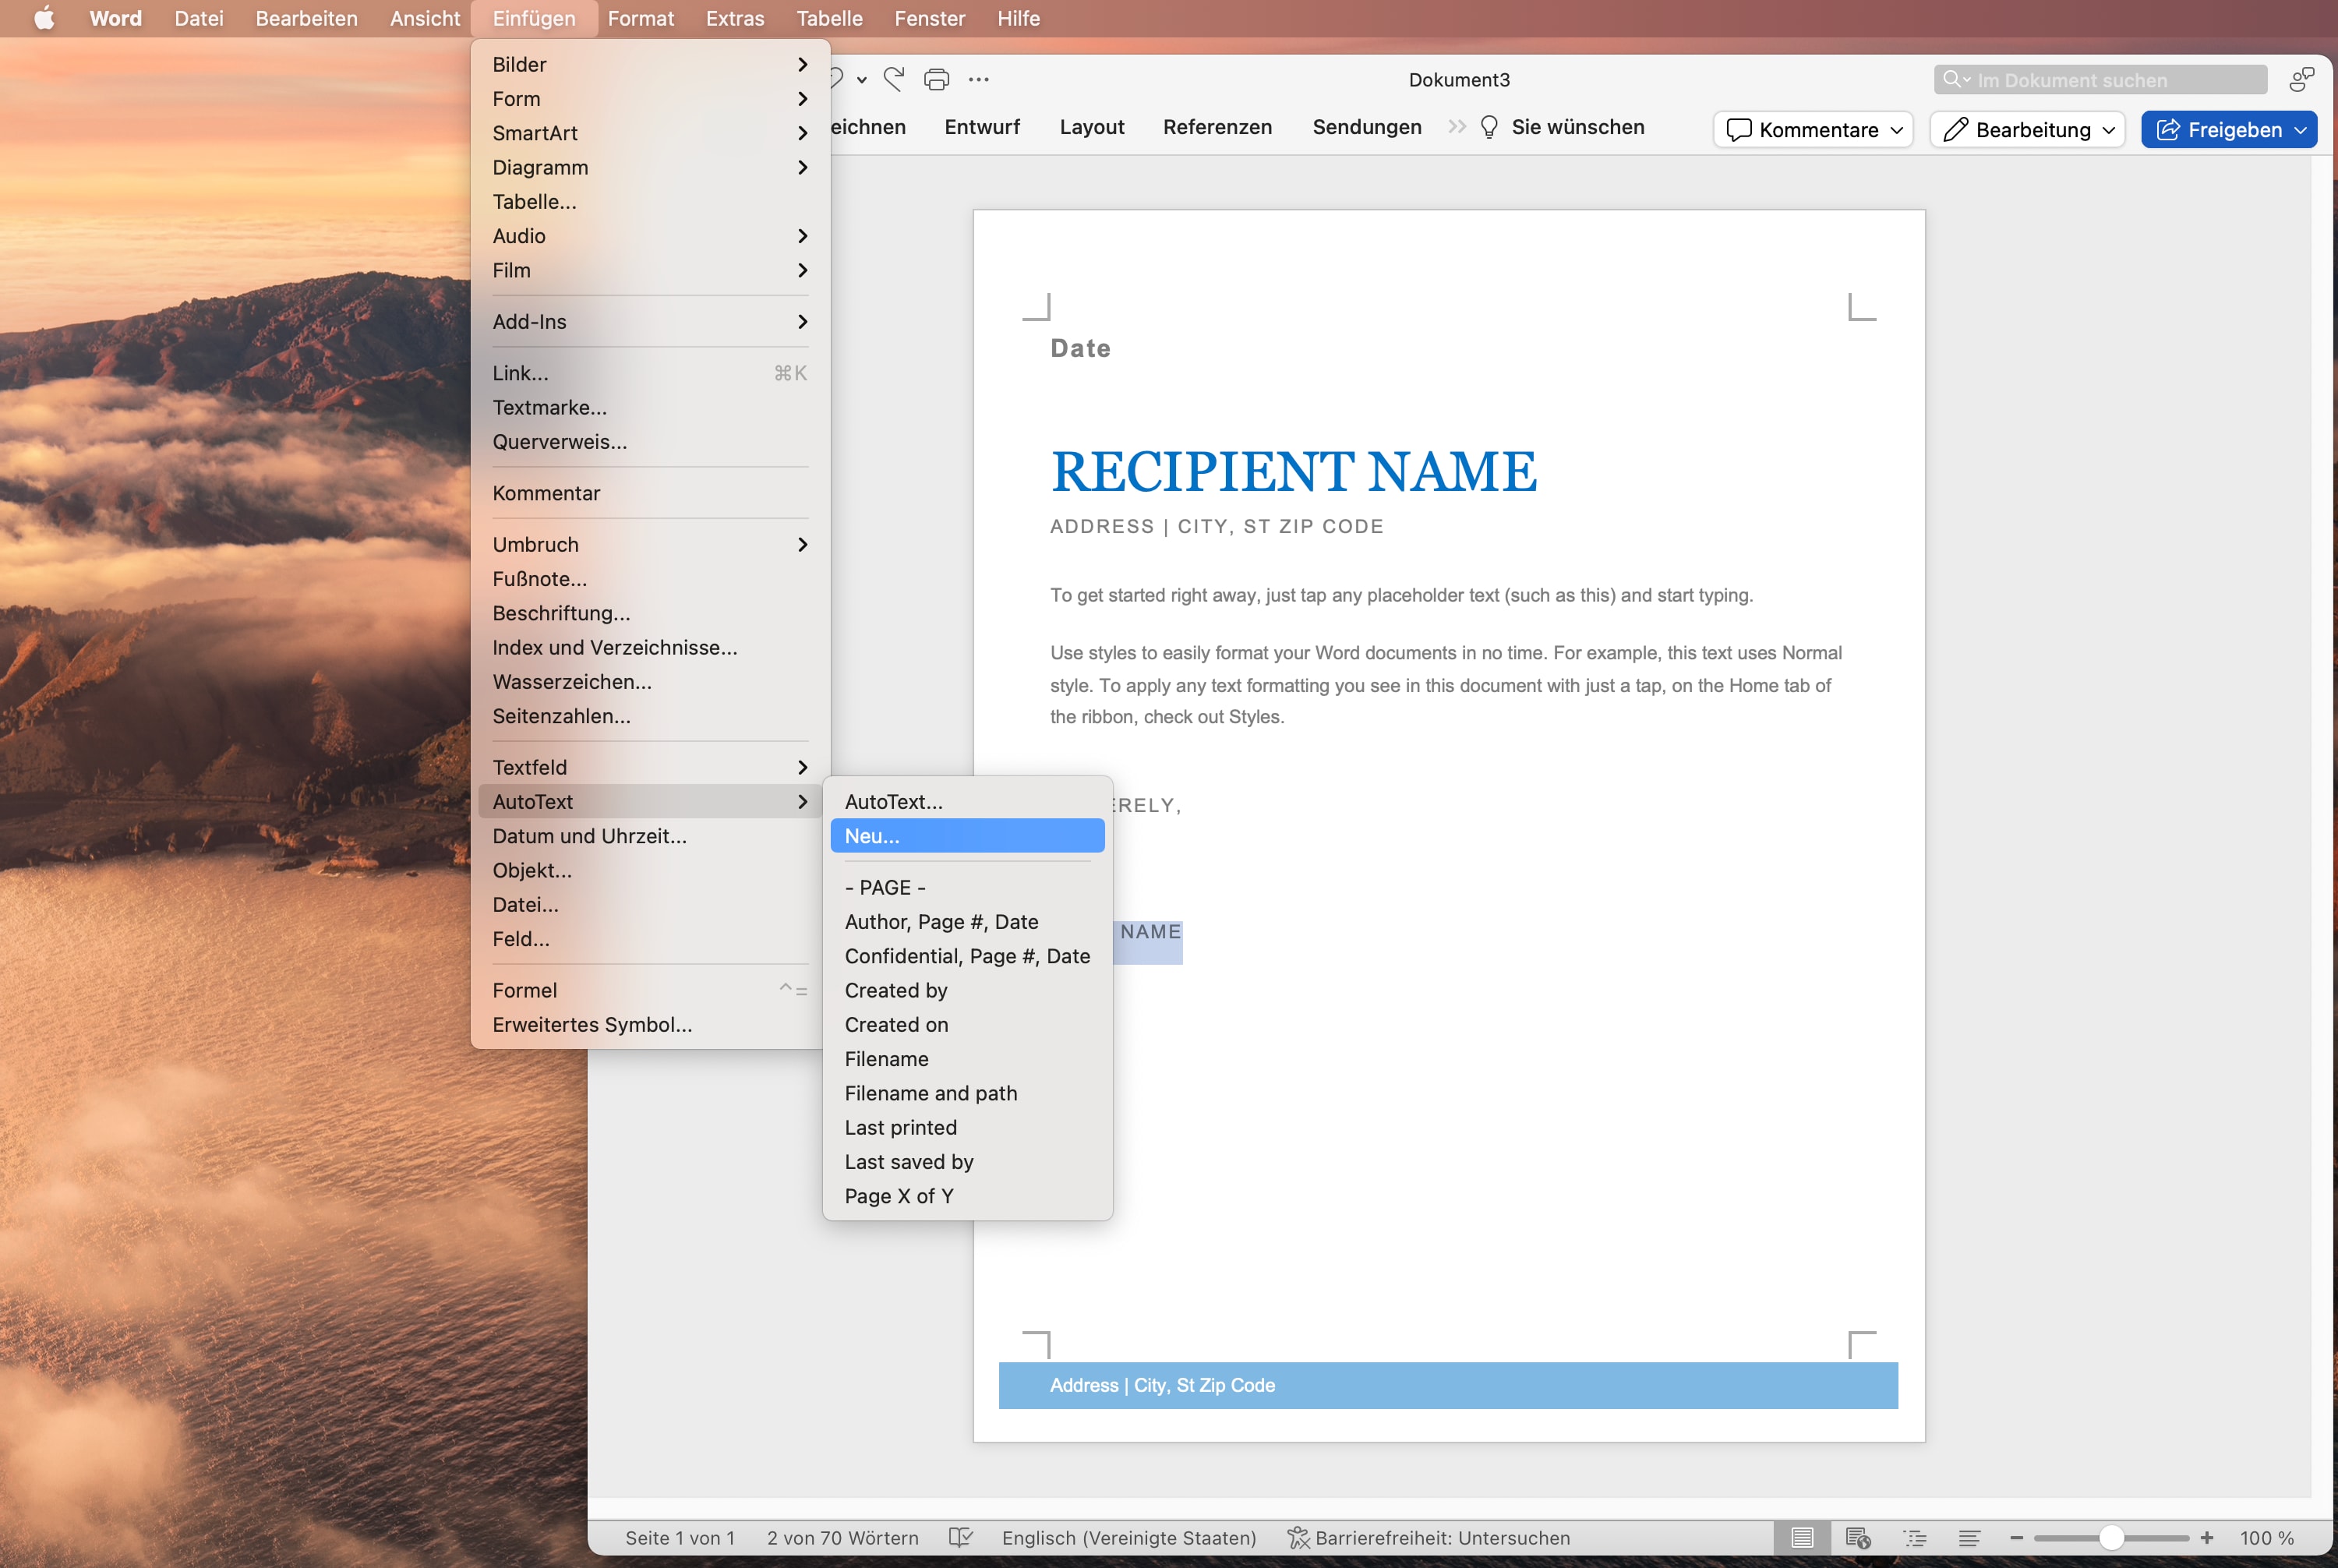Screen dimensions: 2338x1568
Task: Click AutoText Page X of Y entry
Action: point(899,1195)
